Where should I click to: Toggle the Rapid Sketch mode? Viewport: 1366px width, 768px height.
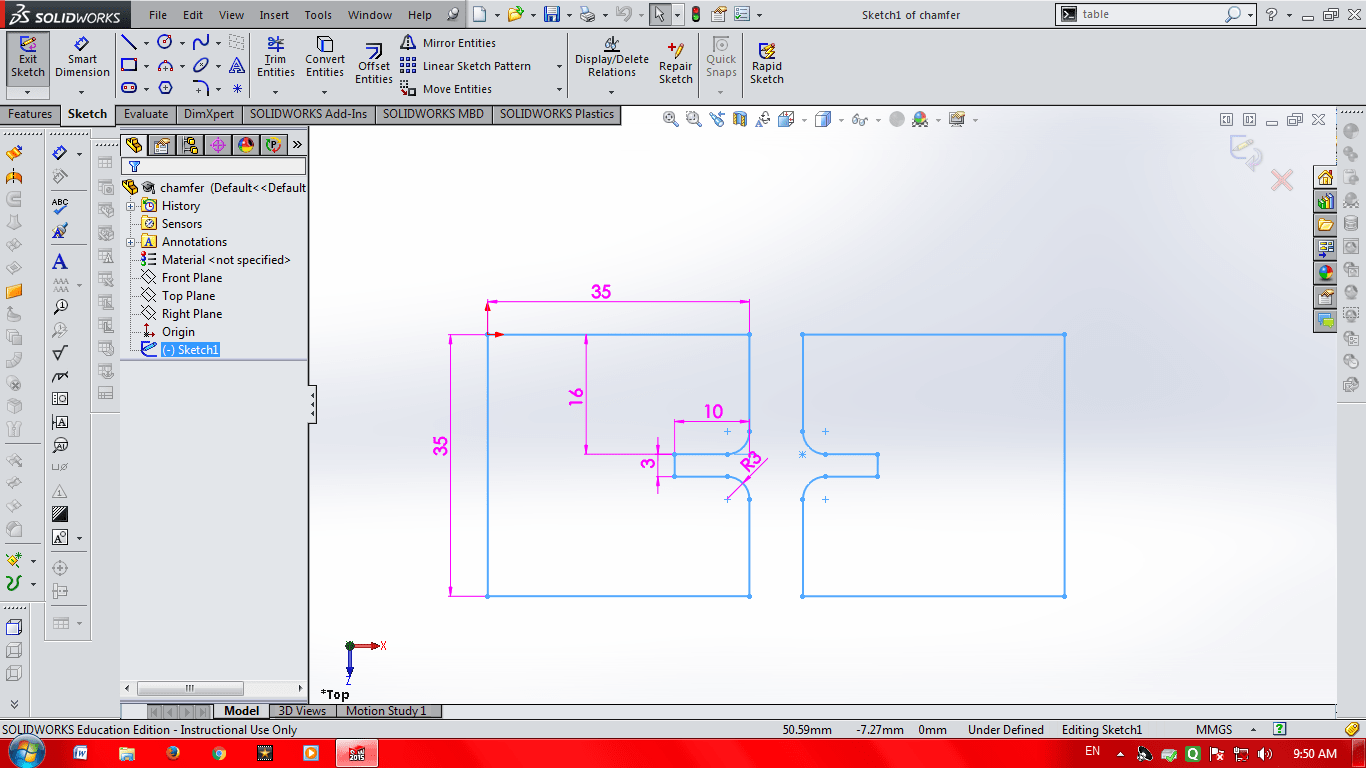tap(767, 62)
